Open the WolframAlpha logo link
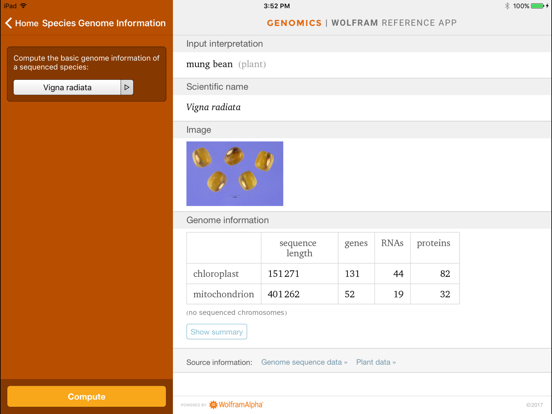552x414 pixels. coord(236,404)
